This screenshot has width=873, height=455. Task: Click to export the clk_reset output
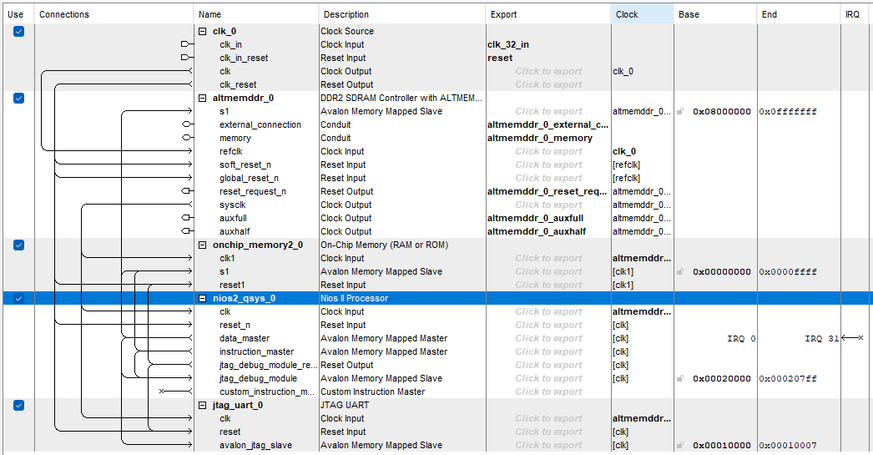[x=548, y=85]
